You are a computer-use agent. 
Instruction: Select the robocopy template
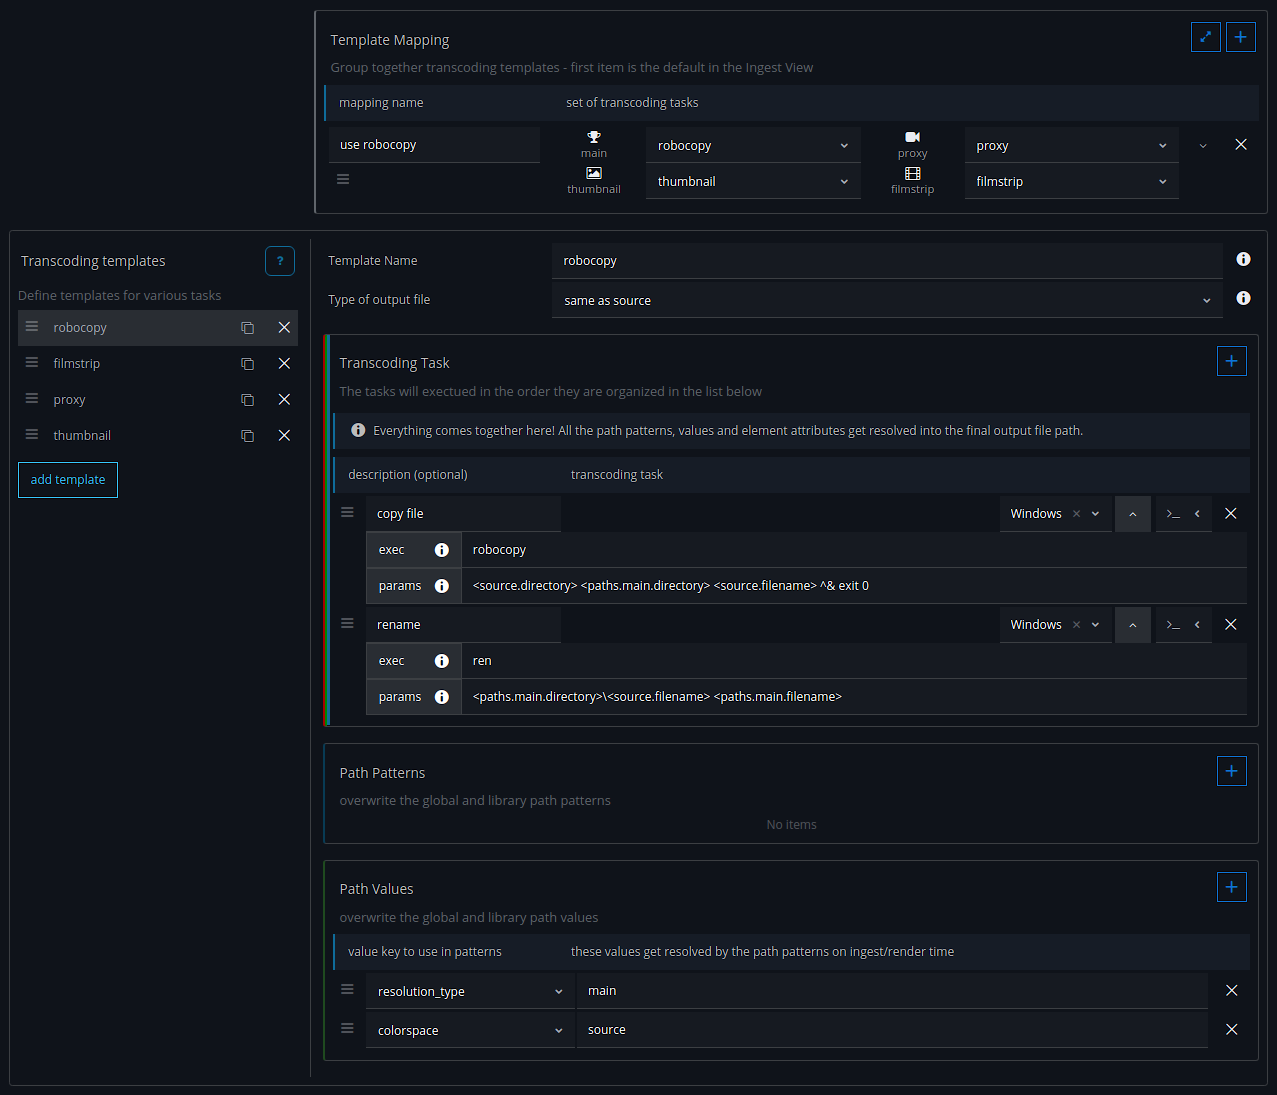pos(80,328)
